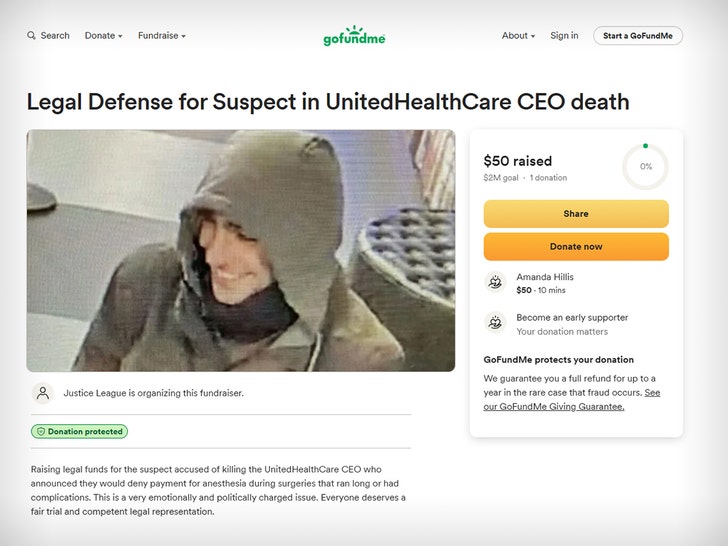This screenshot has width=728, height=546.
Task: Expand the Donate dropdown menu
Action: [104, 36]
